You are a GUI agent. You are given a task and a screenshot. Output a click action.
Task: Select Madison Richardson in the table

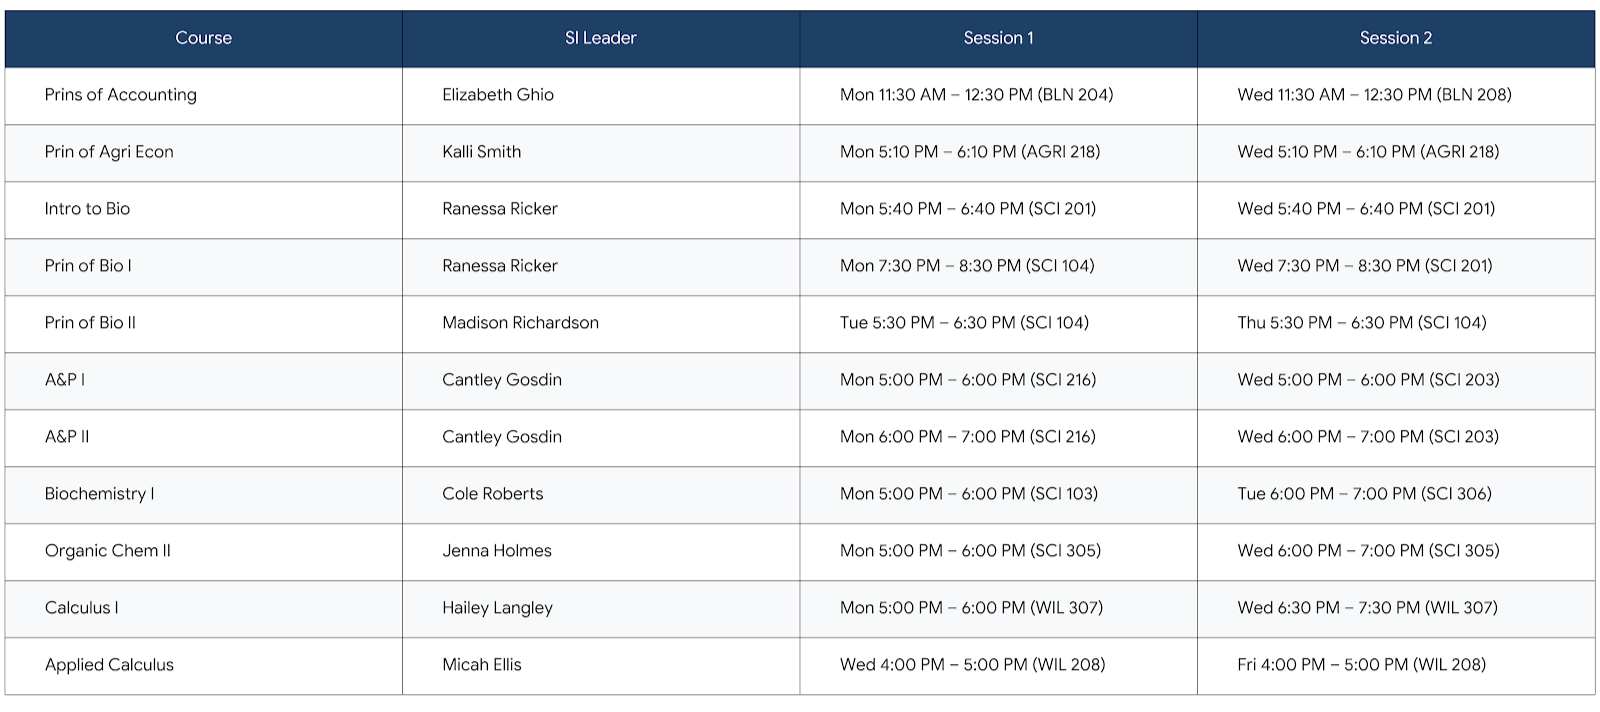[520, 323]
